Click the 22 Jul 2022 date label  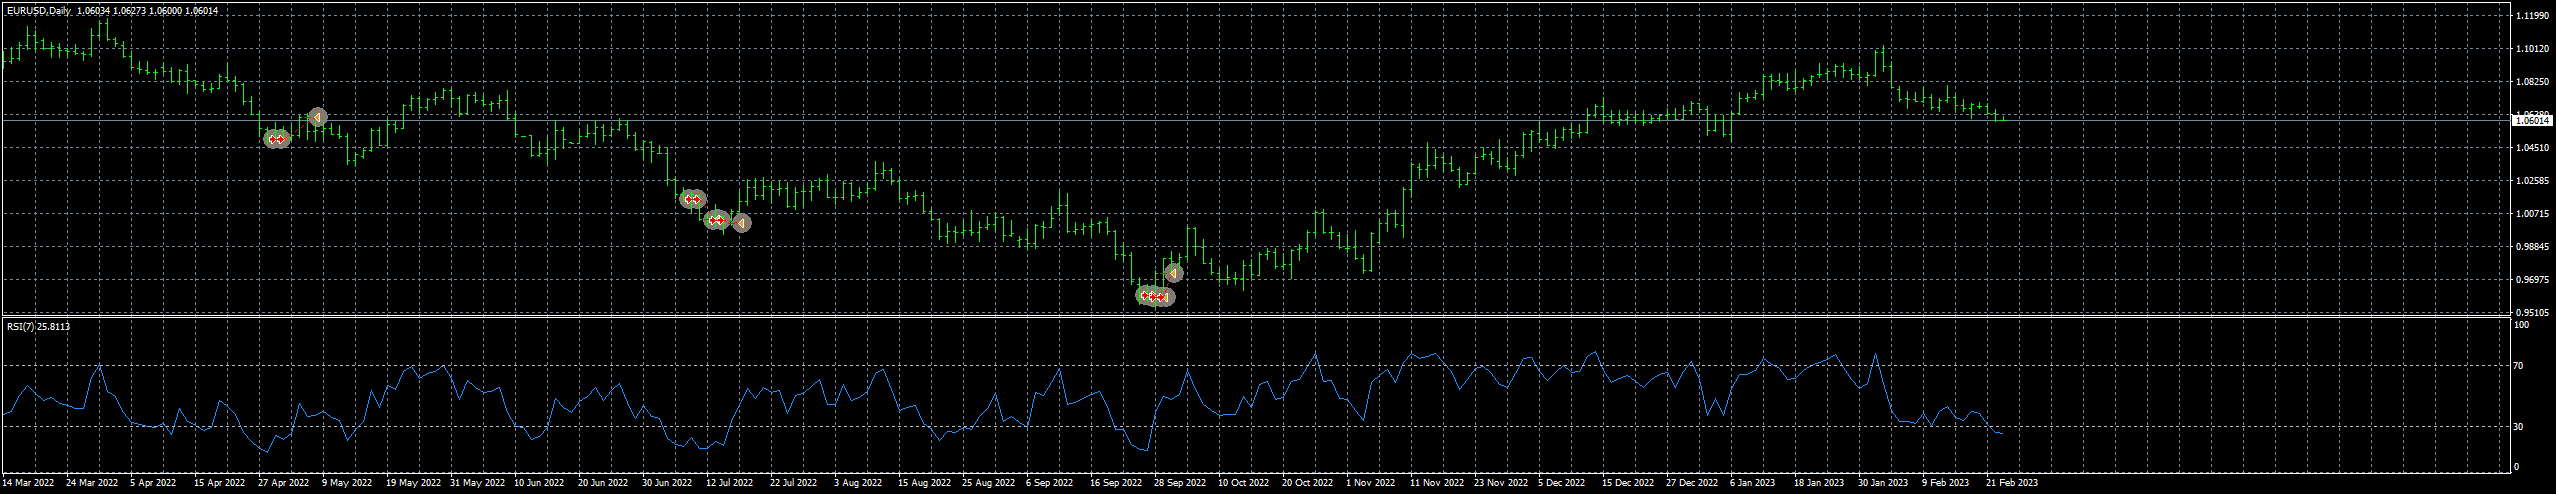pos(795,482)
